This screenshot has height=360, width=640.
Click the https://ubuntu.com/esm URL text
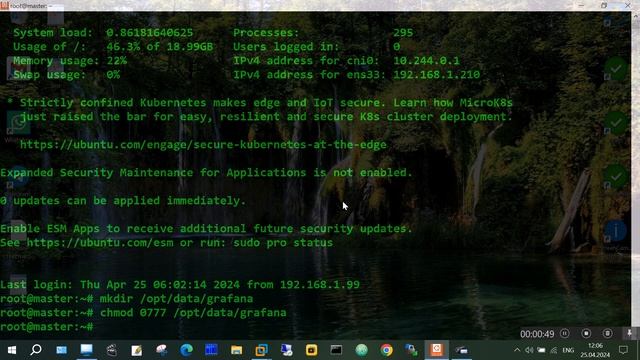pos(101,242)
